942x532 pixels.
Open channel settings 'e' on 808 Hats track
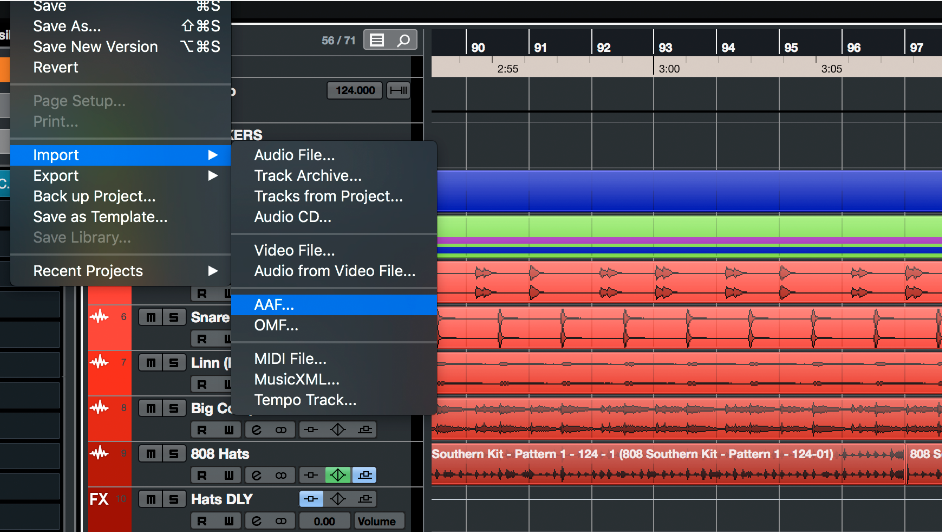pos(257,475)
